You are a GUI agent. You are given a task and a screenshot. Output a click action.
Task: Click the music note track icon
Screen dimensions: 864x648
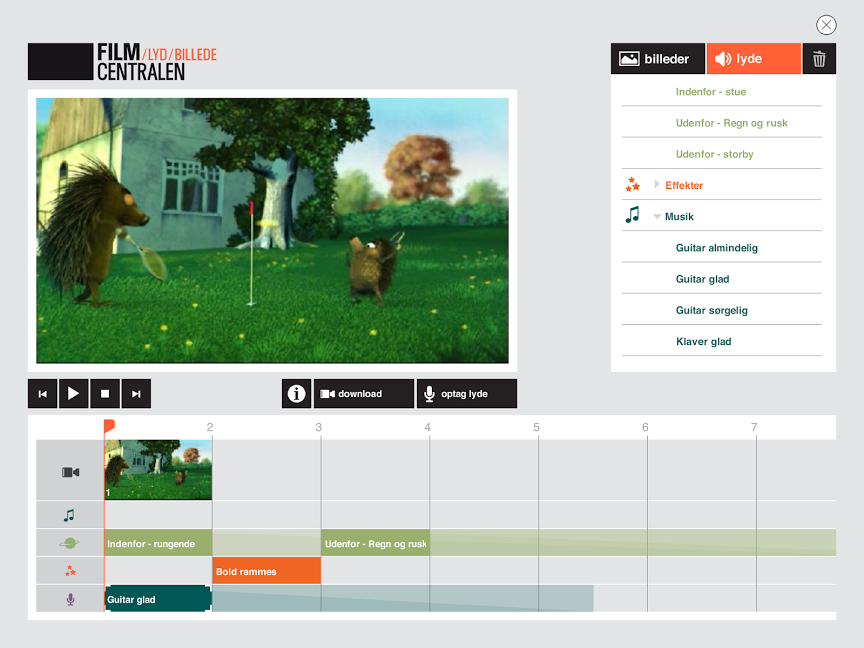click(69, 515)
